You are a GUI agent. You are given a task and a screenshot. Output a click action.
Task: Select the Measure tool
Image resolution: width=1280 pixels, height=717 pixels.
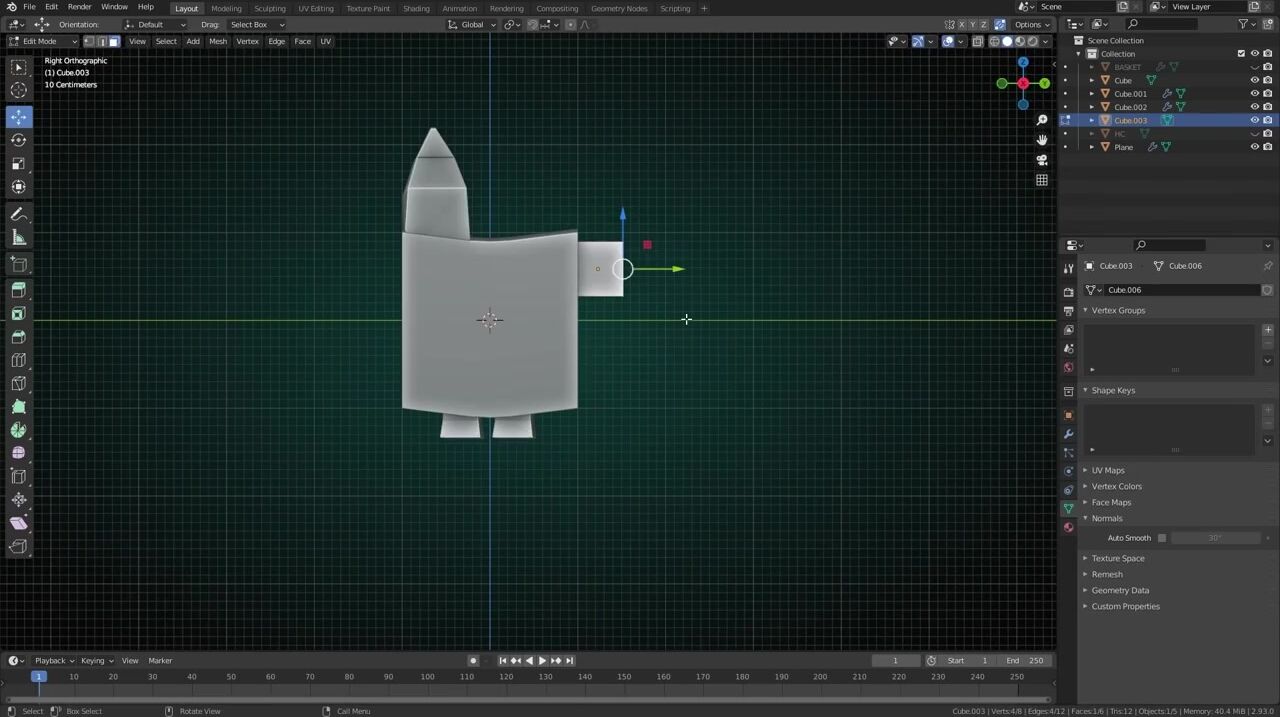pyautogui.click(x=18, y=238)
